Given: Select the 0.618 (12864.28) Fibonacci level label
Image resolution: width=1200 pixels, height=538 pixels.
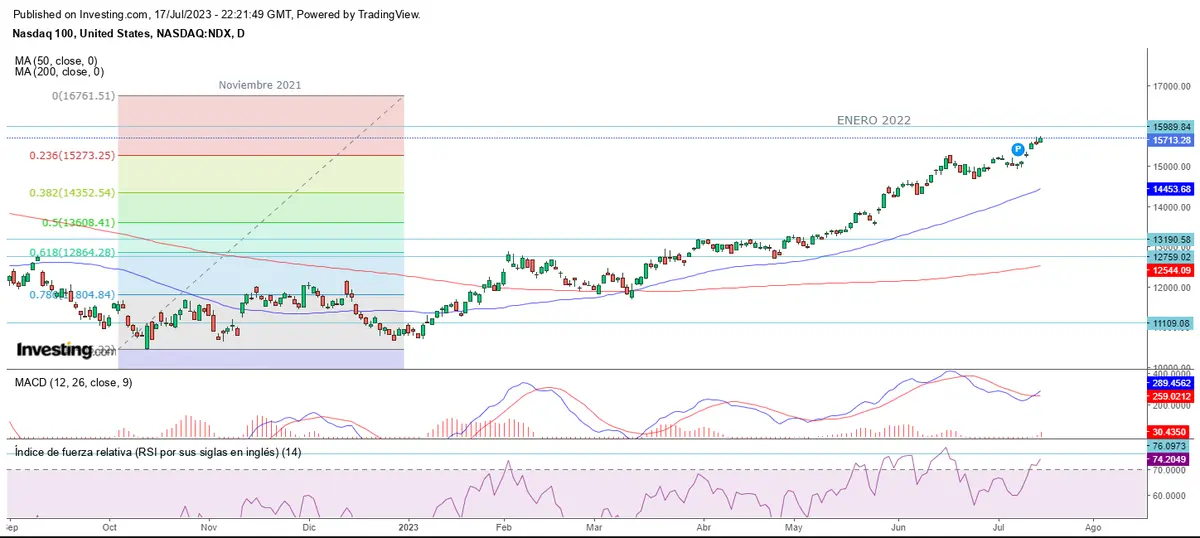Looking at the screenshot, I should click(71, 252).
